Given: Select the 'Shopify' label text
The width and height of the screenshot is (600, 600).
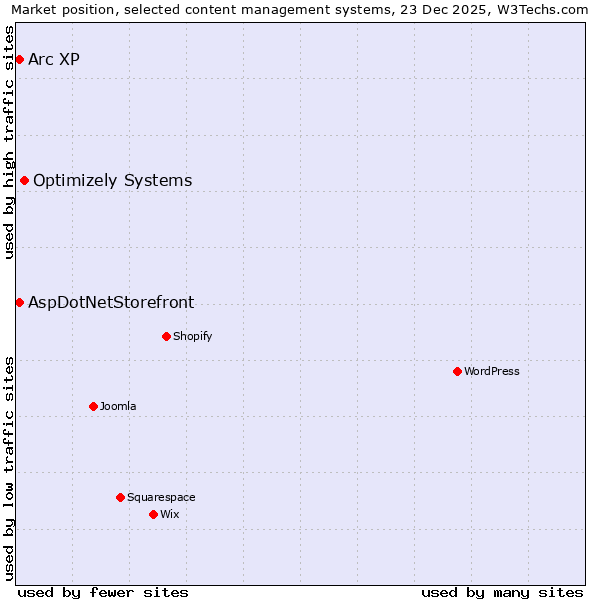Looking at the screenshot, I should pyautogui.click(x=192, y=336).
